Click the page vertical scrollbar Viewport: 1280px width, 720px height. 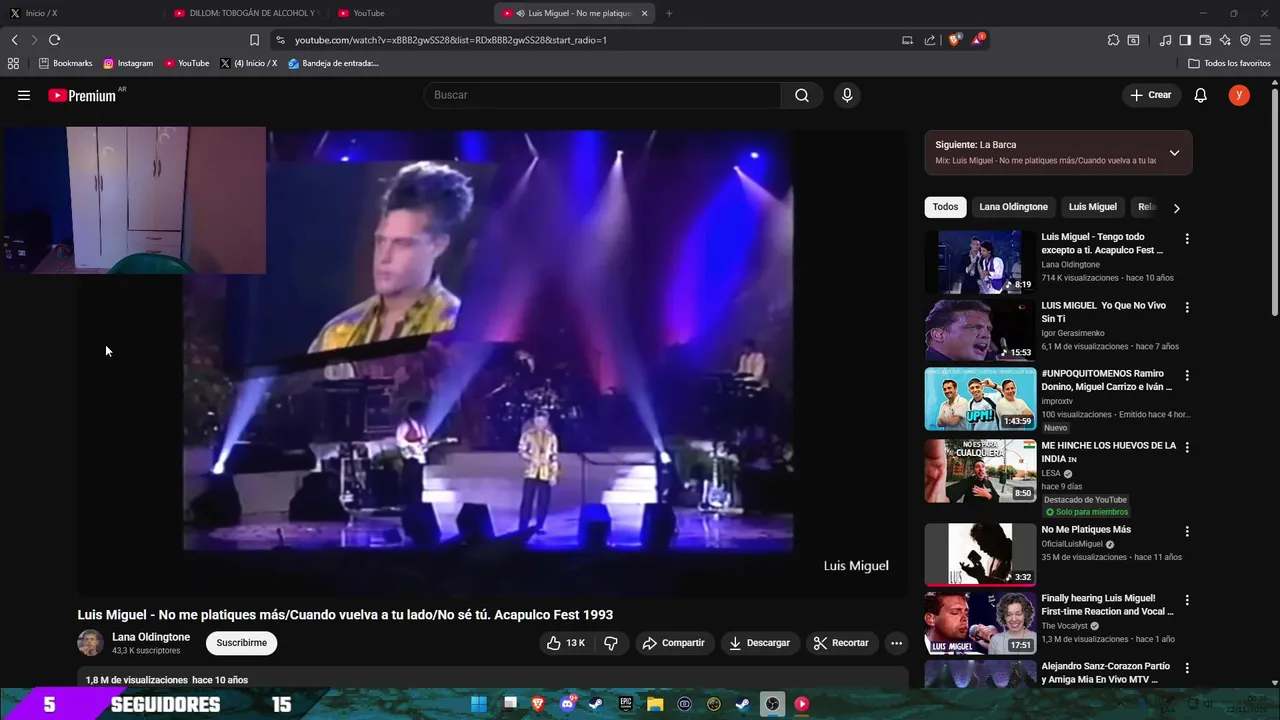1274,200
